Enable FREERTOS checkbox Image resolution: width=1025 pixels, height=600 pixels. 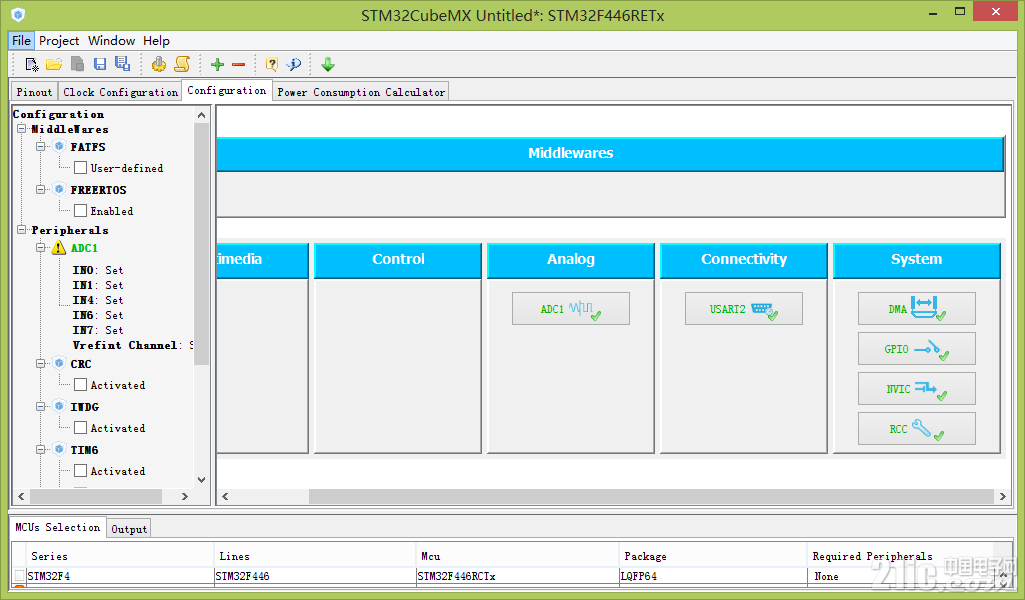click(x=80, y=211)
